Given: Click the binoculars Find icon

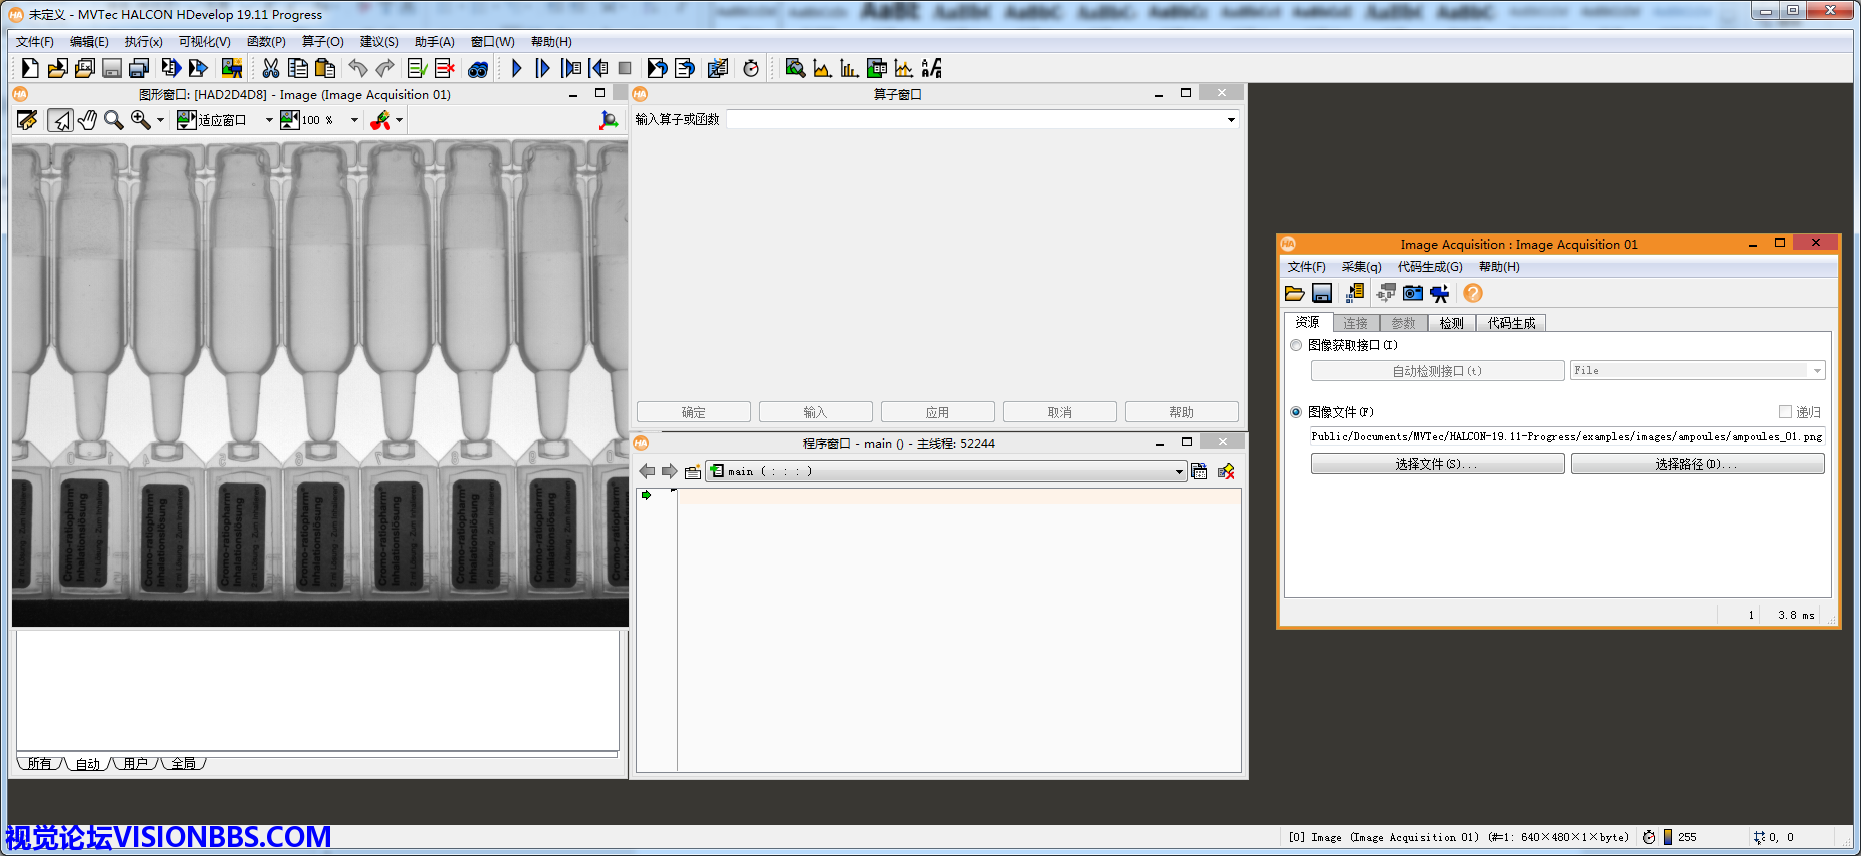Looking at the screenshot, I should coord(478,68).
